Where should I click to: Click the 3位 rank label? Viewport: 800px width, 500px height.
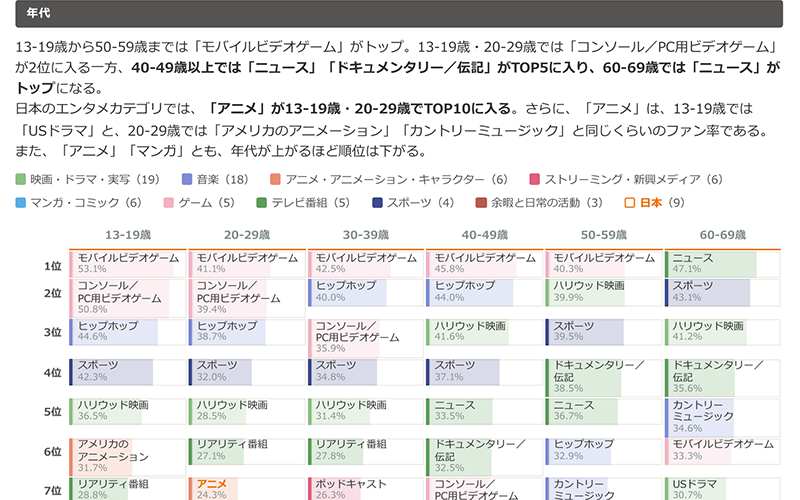53,332
